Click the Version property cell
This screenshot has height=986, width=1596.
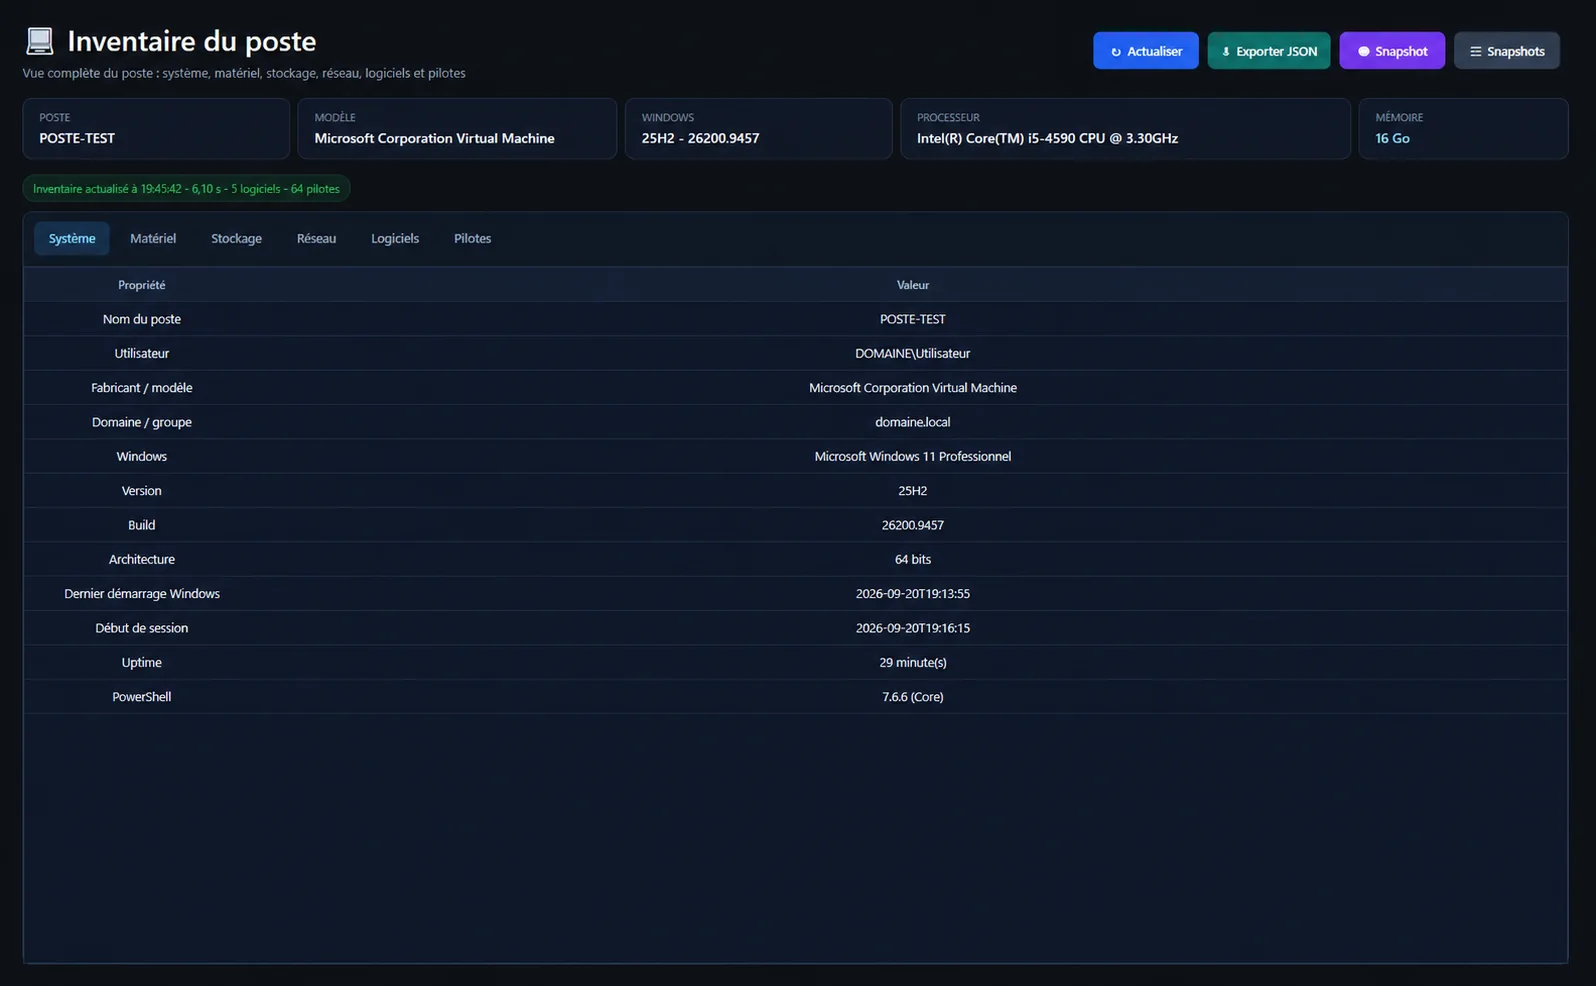[142, 491]
